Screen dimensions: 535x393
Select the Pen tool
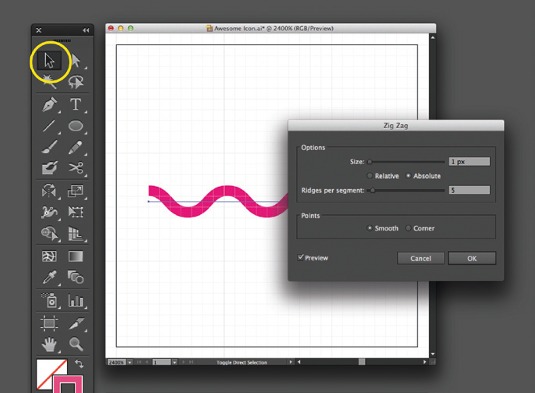tap(49, 104)
